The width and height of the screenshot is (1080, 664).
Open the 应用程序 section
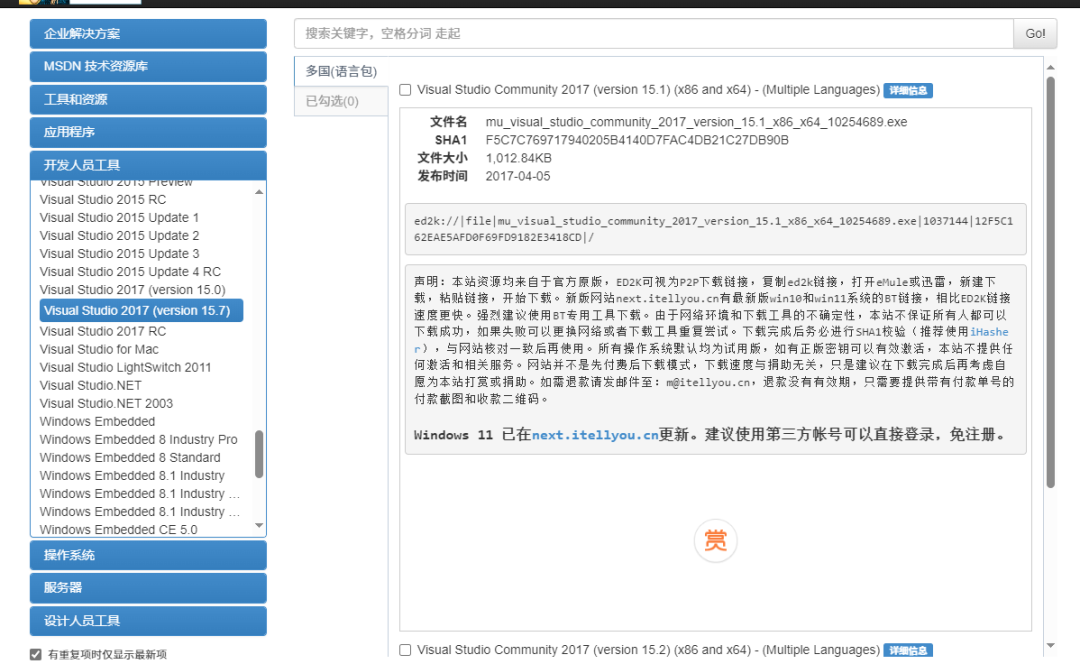[x=147, y=132]
